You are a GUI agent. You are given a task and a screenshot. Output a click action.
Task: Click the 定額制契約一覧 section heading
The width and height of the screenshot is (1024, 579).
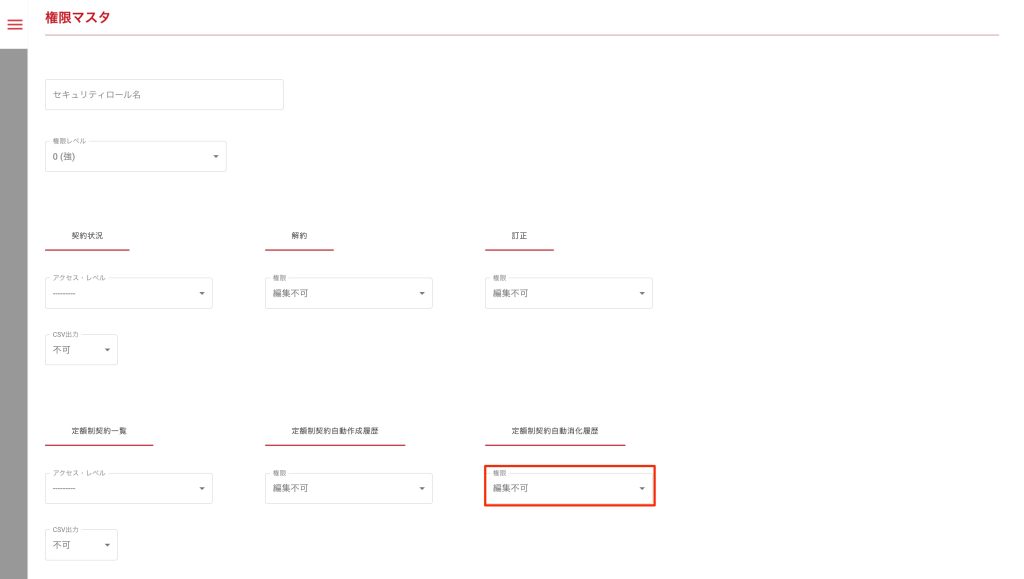coord(99,431)
